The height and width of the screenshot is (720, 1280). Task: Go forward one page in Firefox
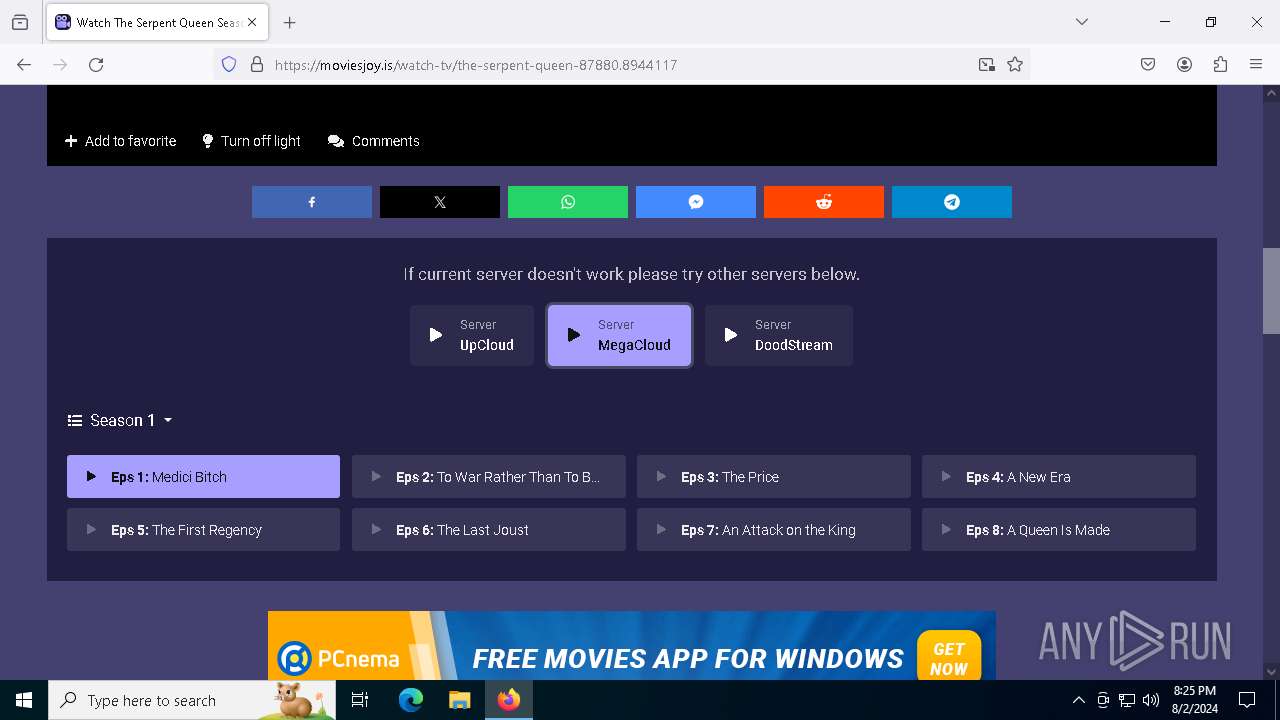[60, 64]
